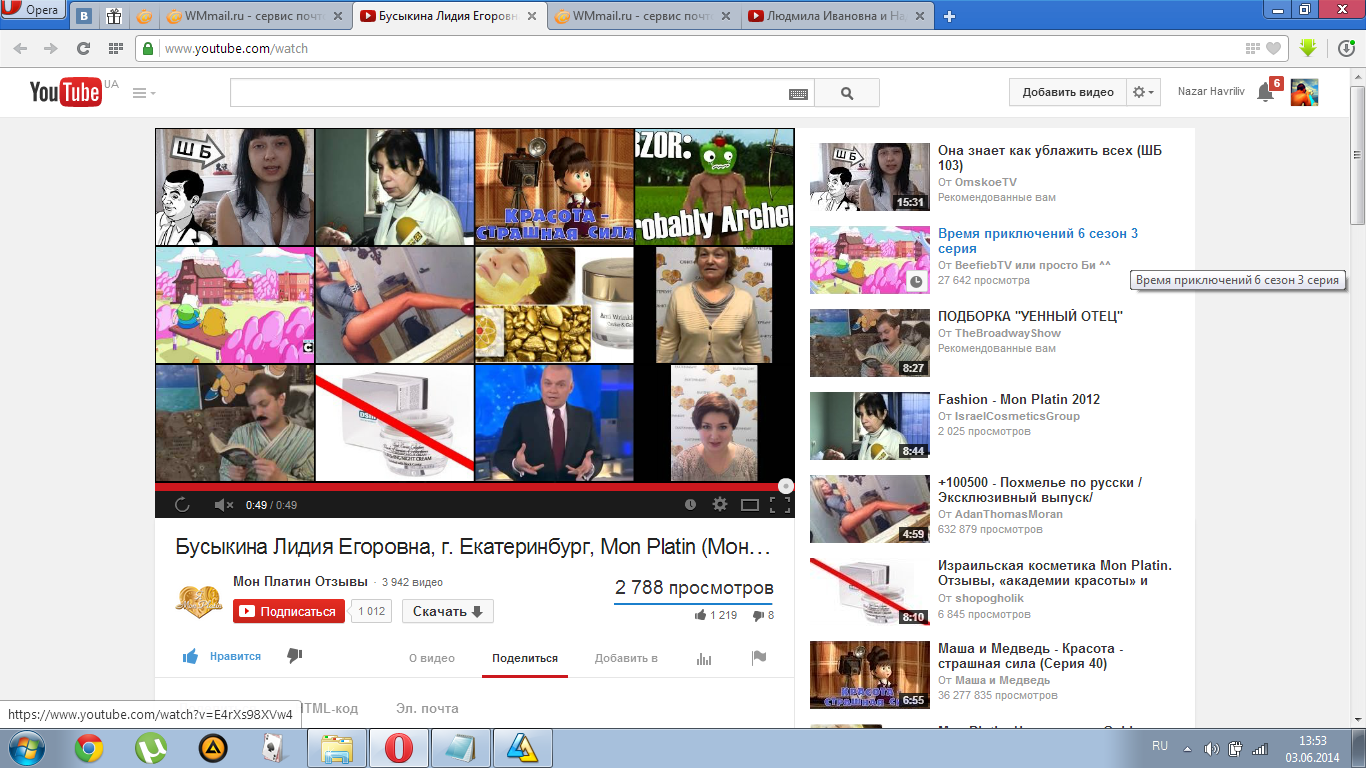Switch to the Эл. почта share tab
1366x768 pixels.
[x=427, y=708]
